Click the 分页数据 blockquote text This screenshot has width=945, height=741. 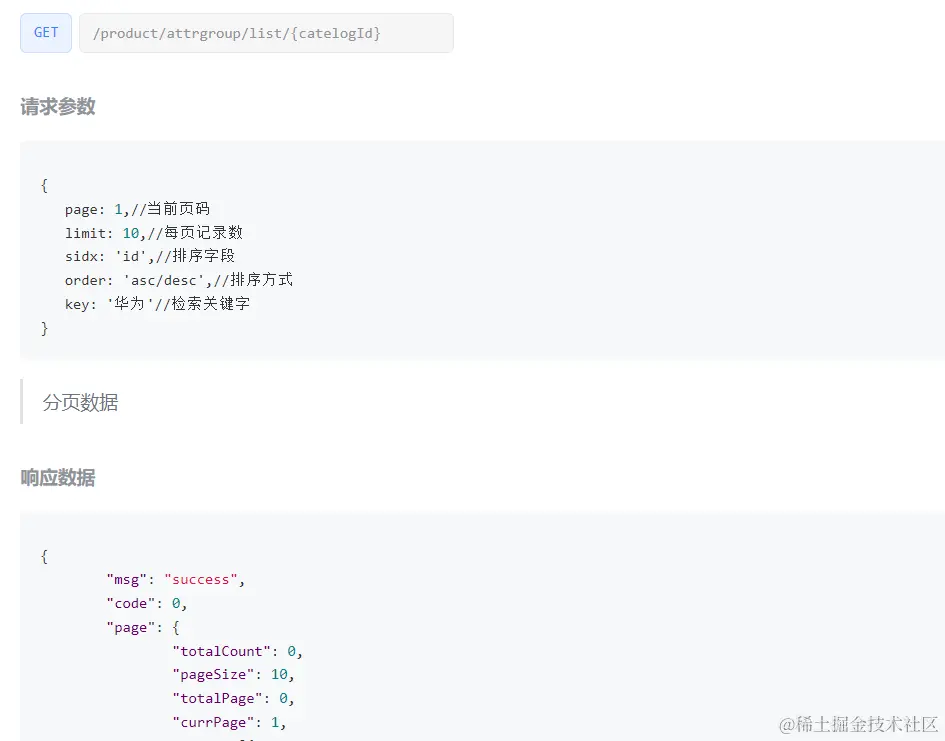click(x=80, y=402)
